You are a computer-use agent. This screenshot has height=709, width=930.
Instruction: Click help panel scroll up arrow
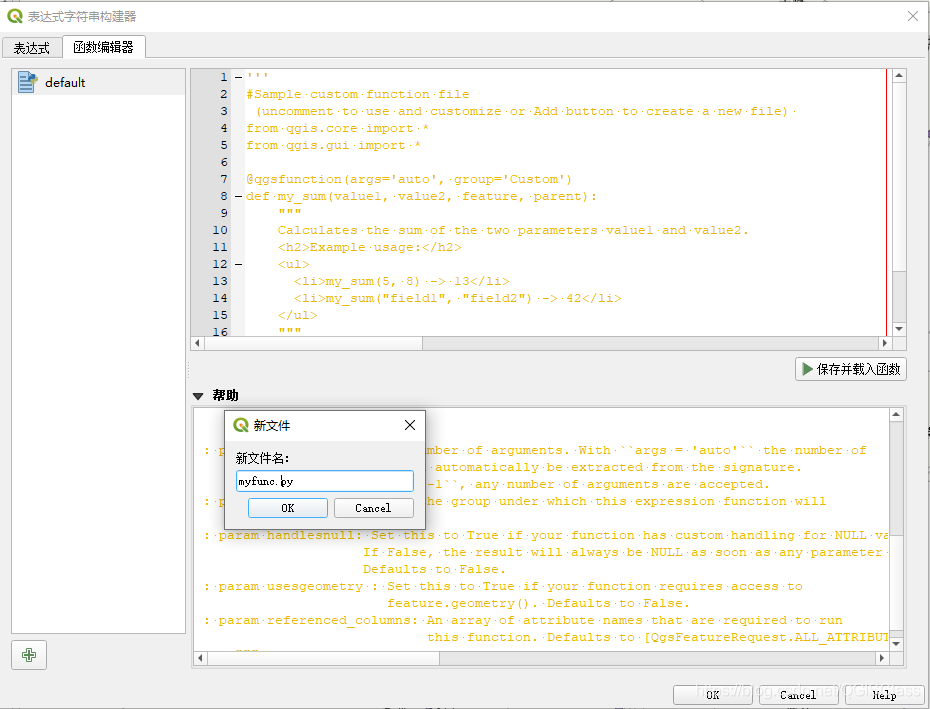pos(896,415)
